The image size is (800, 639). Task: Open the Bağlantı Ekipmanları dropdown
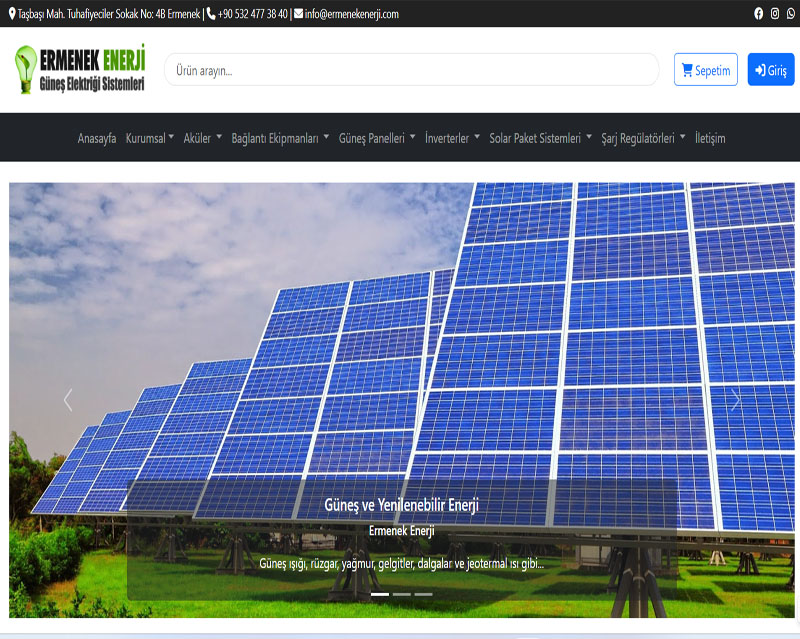(280, 138)
